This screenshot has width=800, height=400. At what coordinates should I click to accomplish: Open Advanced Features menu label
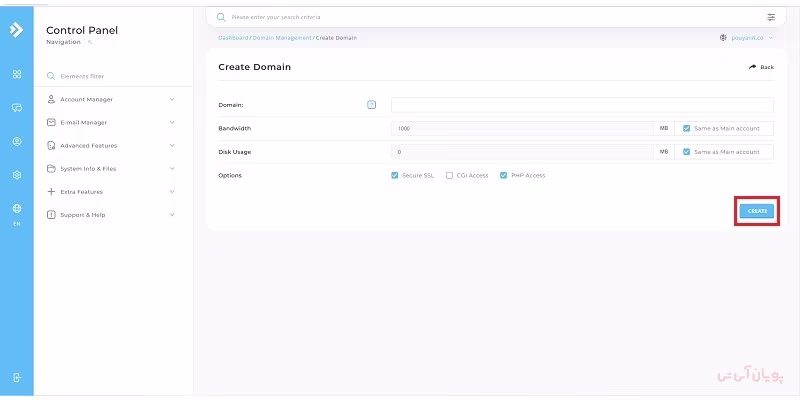tap(89, 146)
